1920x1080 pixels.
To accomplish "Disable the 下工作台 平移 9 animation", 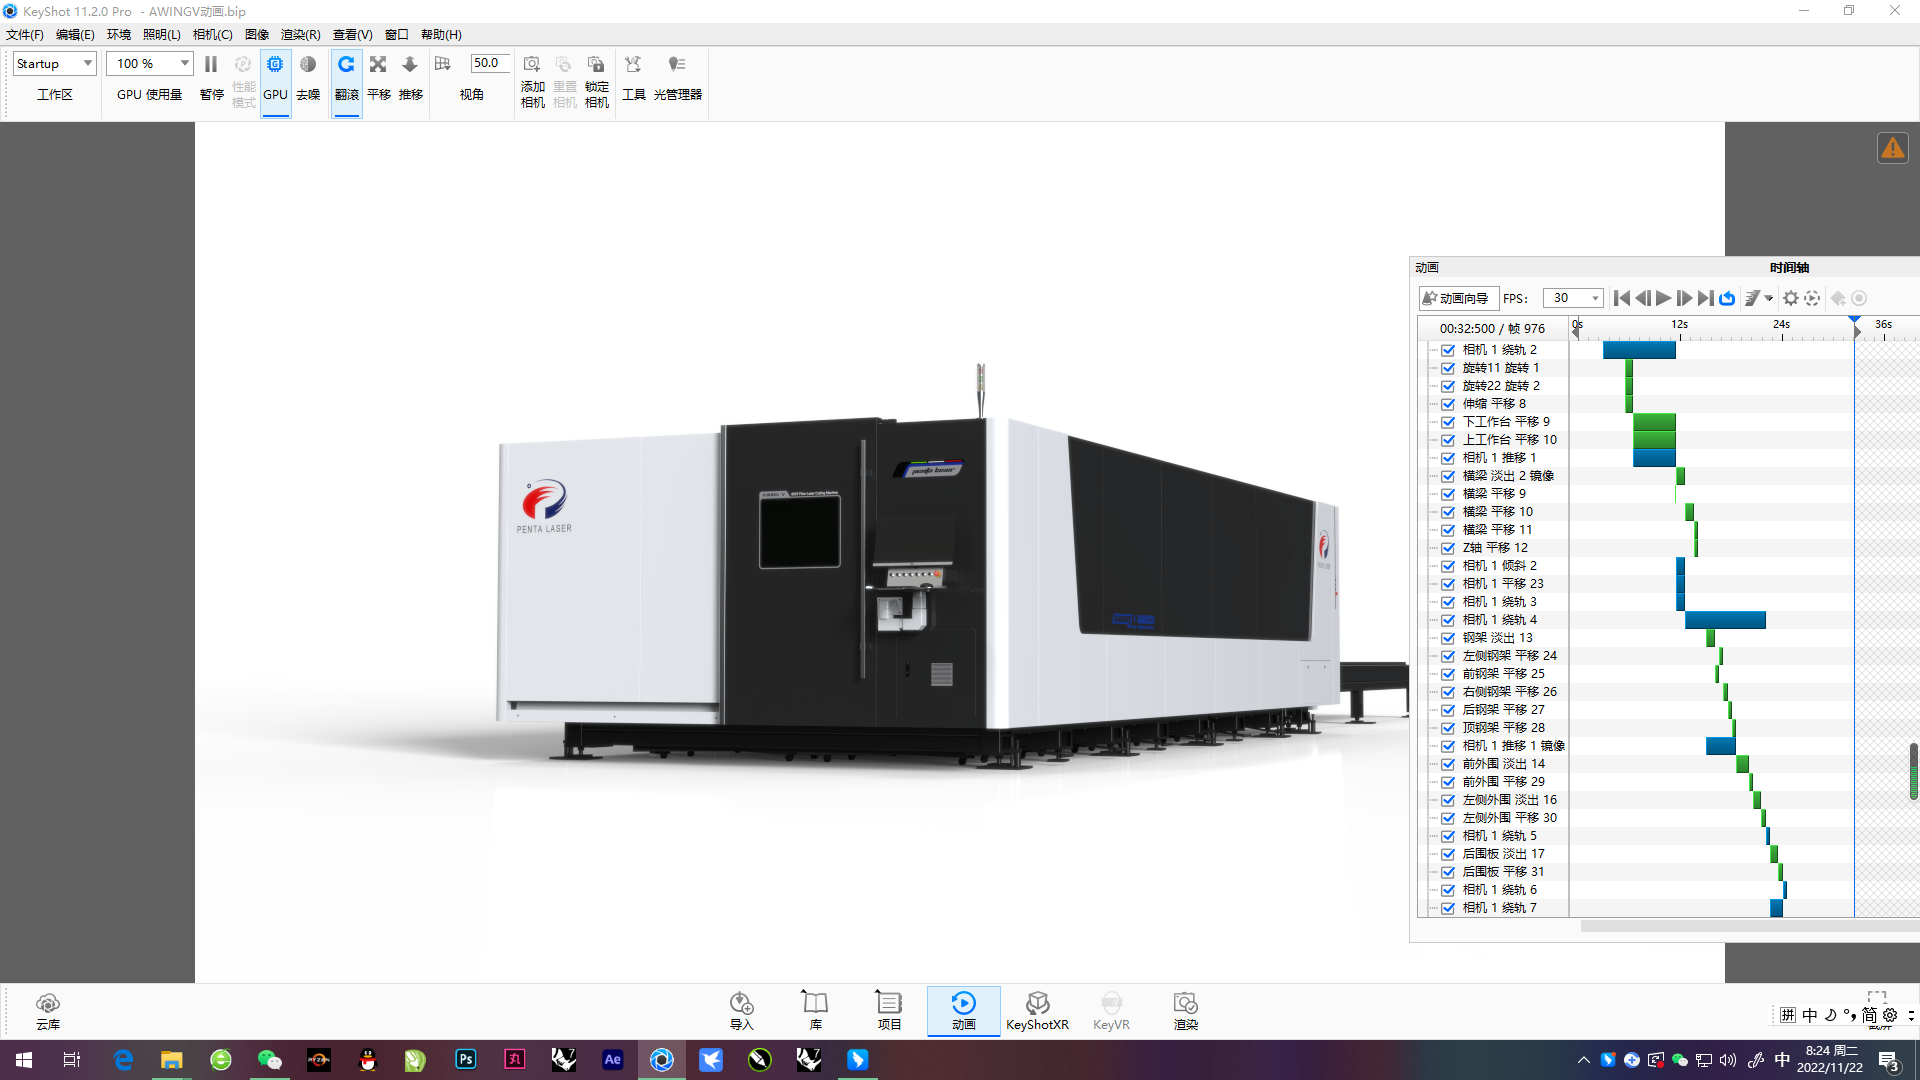I will 1448,421.
